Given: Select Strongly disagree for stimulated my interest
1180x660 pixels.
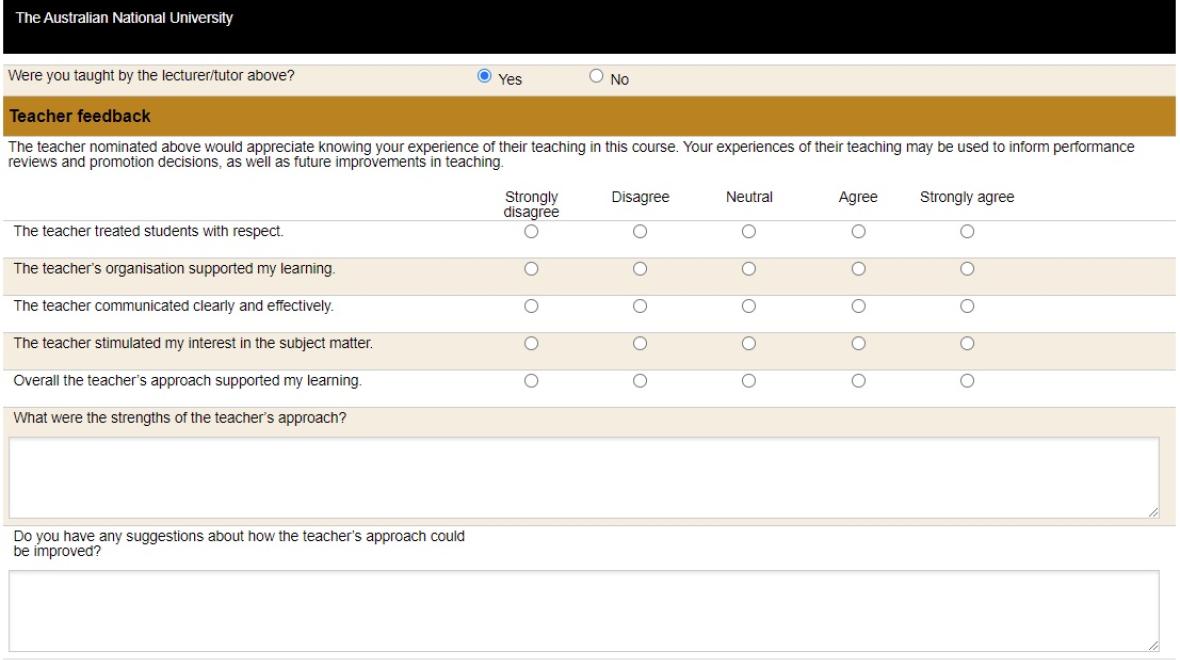Looking at the screenshot, I should [531, 343].
